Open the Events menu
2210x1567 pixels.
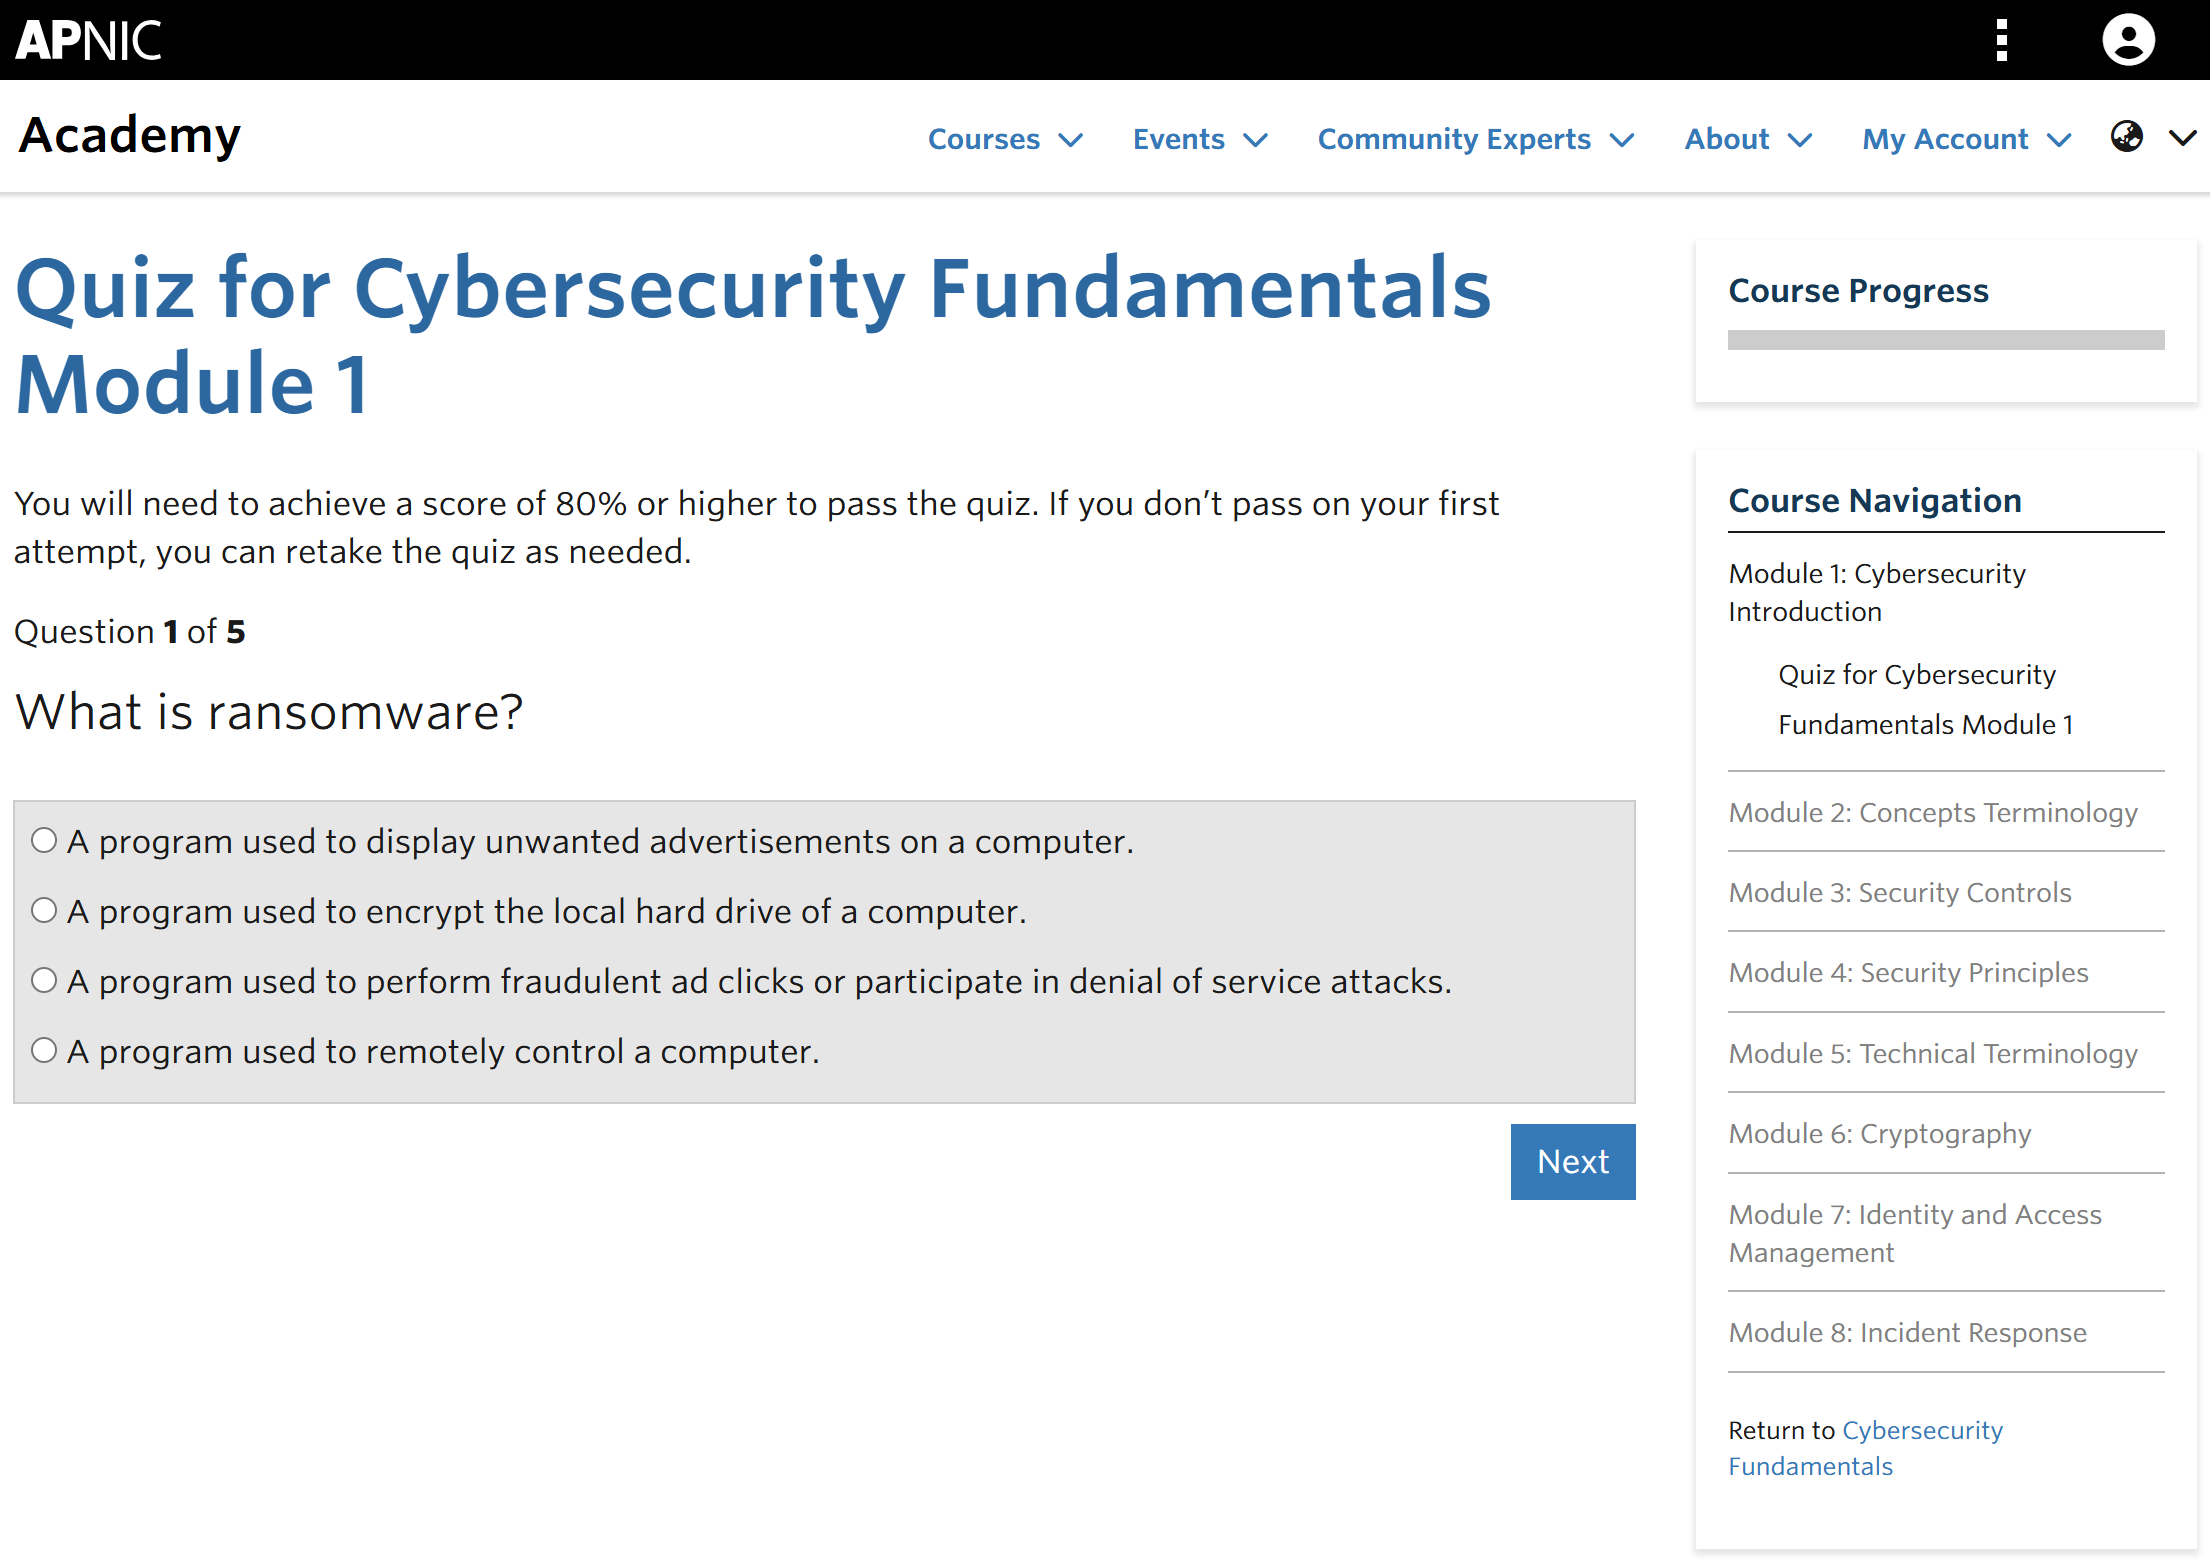pyautogui.click(x=1199, y=139)
